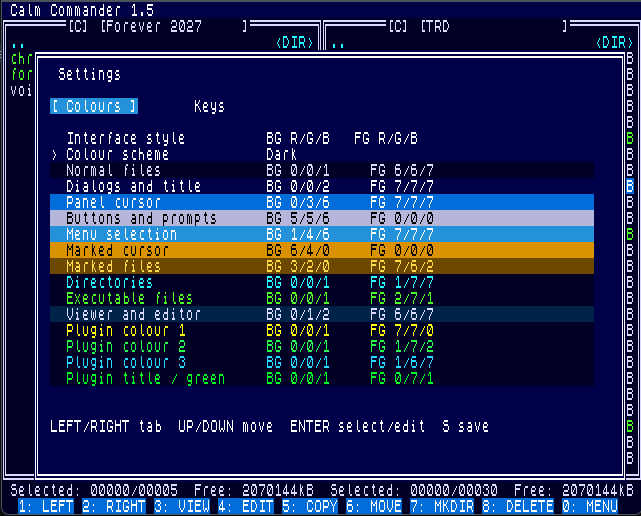Click the 'ENTER select/edit' hint
This screenshot has height=516, width=641.
coord(358,426)
